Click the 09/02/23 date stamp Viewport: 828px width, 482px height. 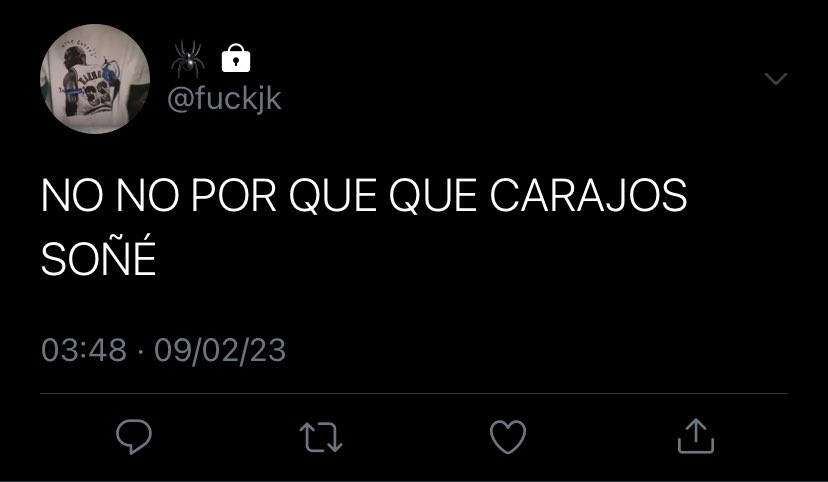click(220, 351)
